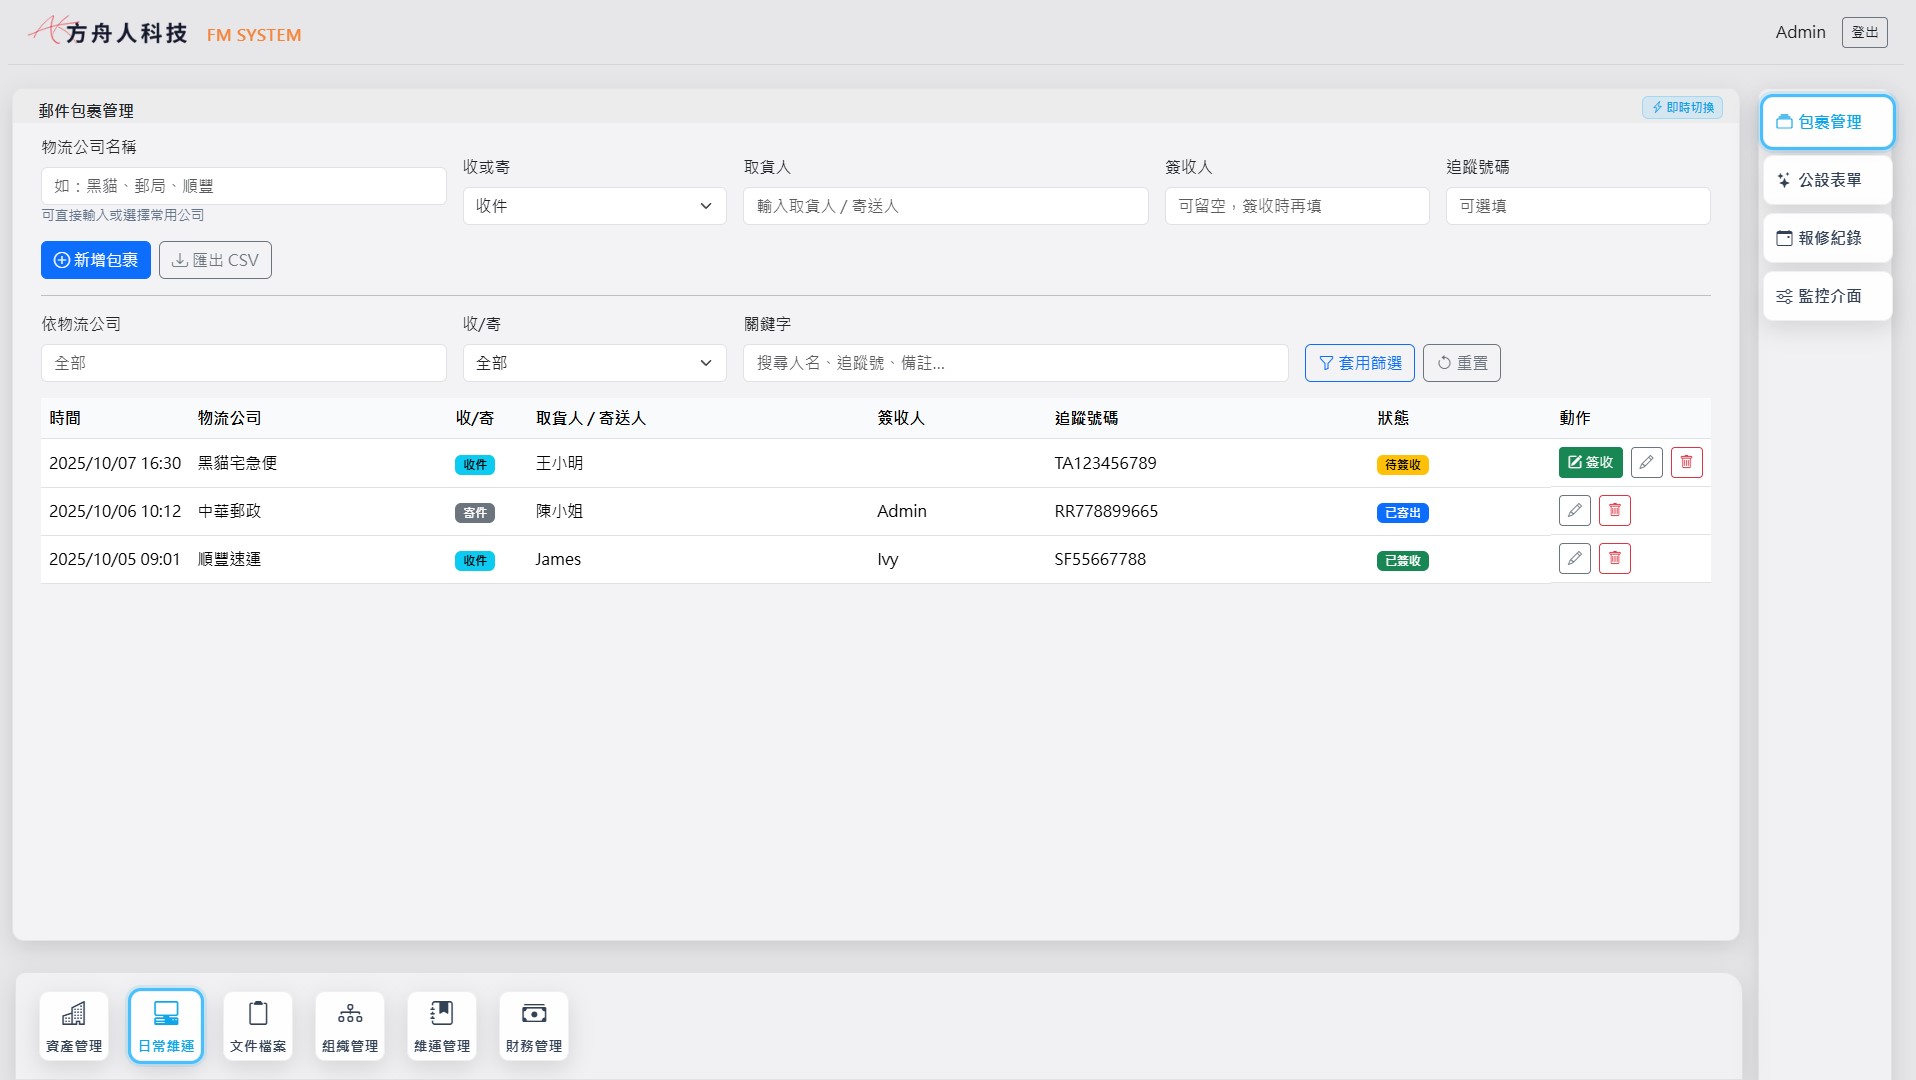Screen dimensions: 1916x1080
Task: Click the edit pencil icon for 黑貓宅急便 row
Action: tap(1646, 462)
